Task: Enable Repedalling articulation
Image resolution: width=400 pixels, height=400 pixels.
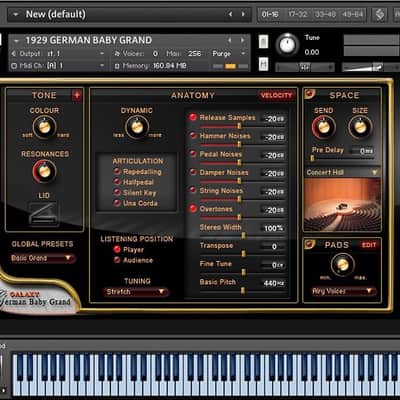Action: point(117,171)
